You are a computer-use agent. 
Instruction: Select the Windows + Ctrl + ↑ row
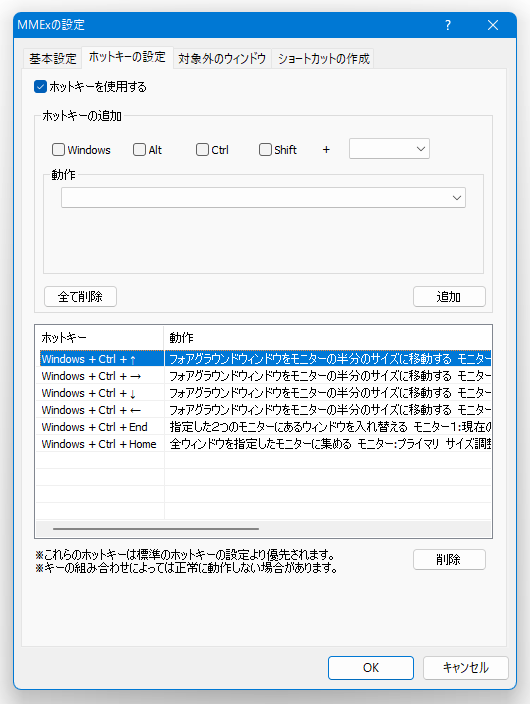coord(265,359)
